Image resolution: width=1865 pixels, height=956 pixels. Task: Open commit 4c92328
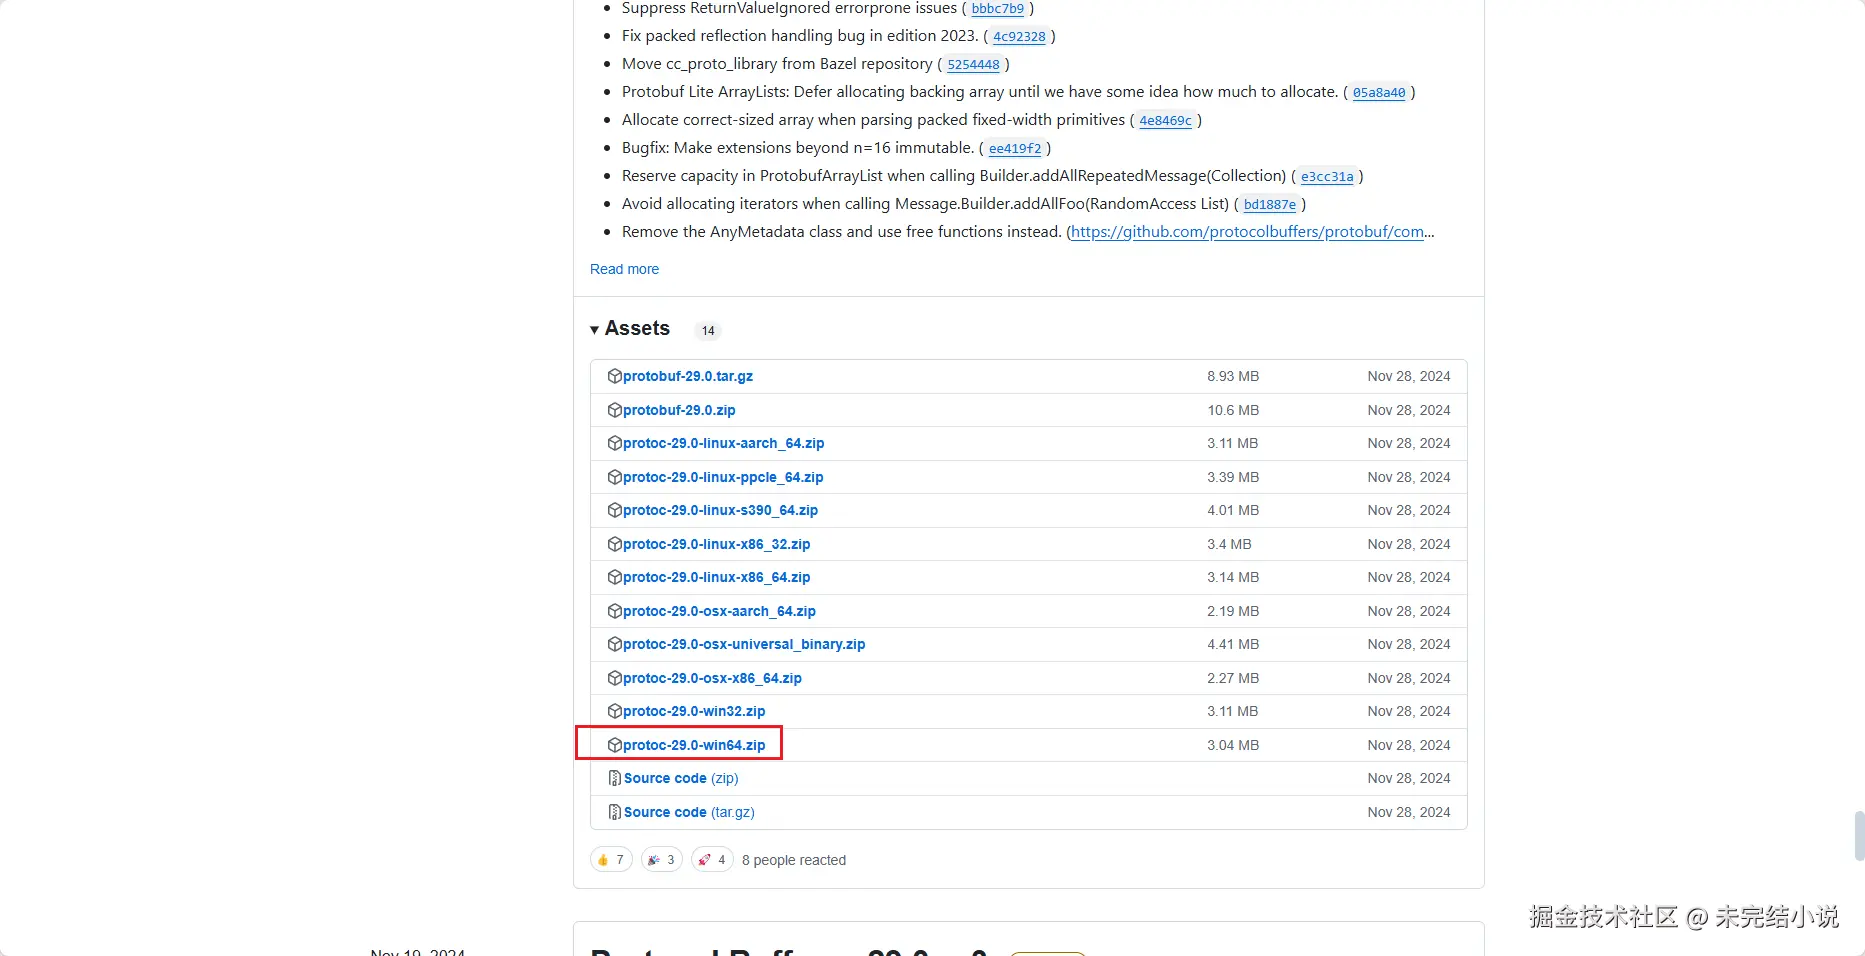click(x=1019, y=36)
